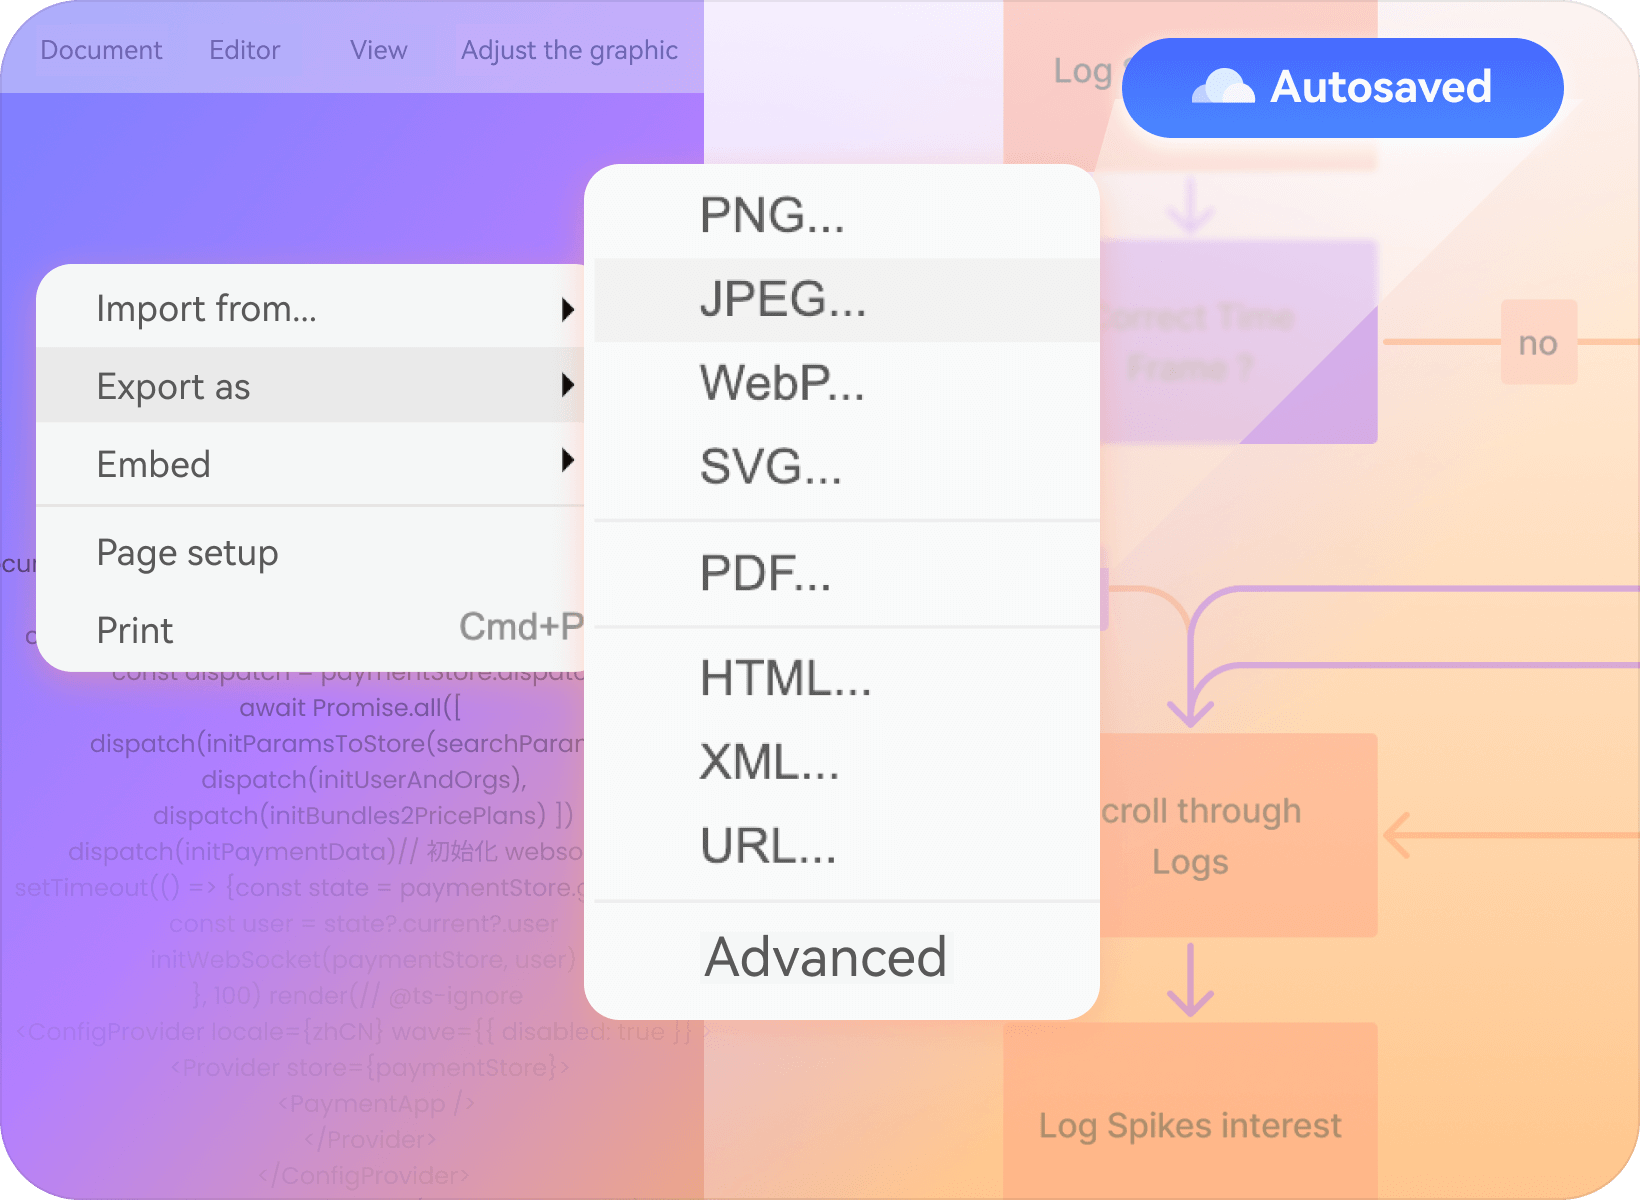This screenshot has height=1200, width=1640.
Task: Open the Document menu
Action: pyautogui.click(x=101, y=50)
